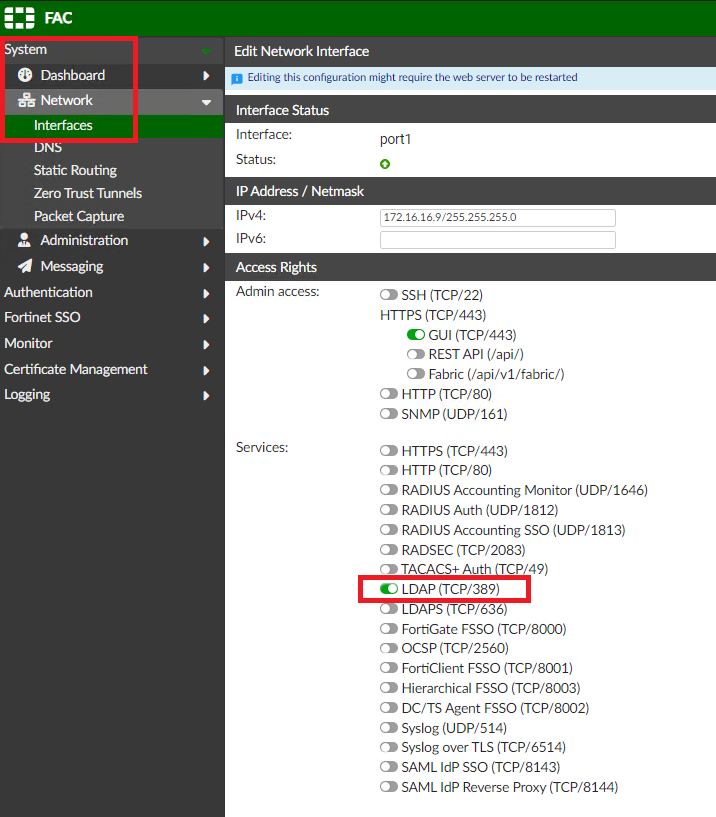The image size is (716, 817).
Task: Open the Fortinet SSO menu
Action: (42, 317)
